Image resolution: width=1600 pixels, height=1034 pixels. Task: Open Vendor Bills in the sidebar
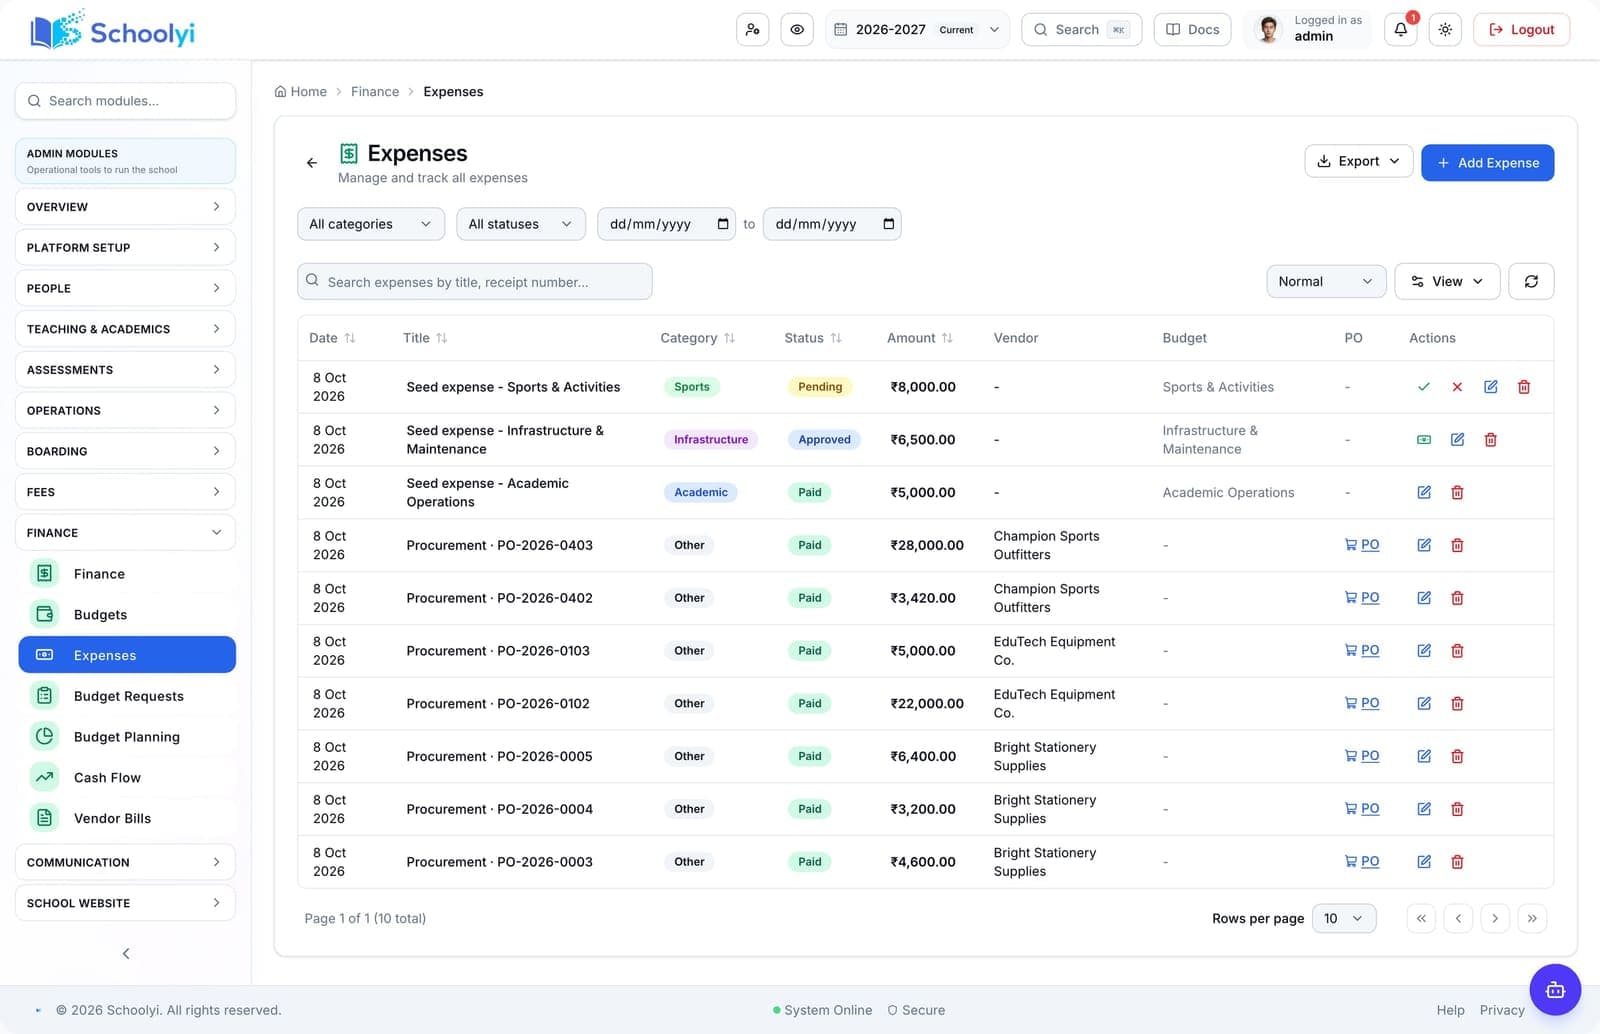(127, 818)
